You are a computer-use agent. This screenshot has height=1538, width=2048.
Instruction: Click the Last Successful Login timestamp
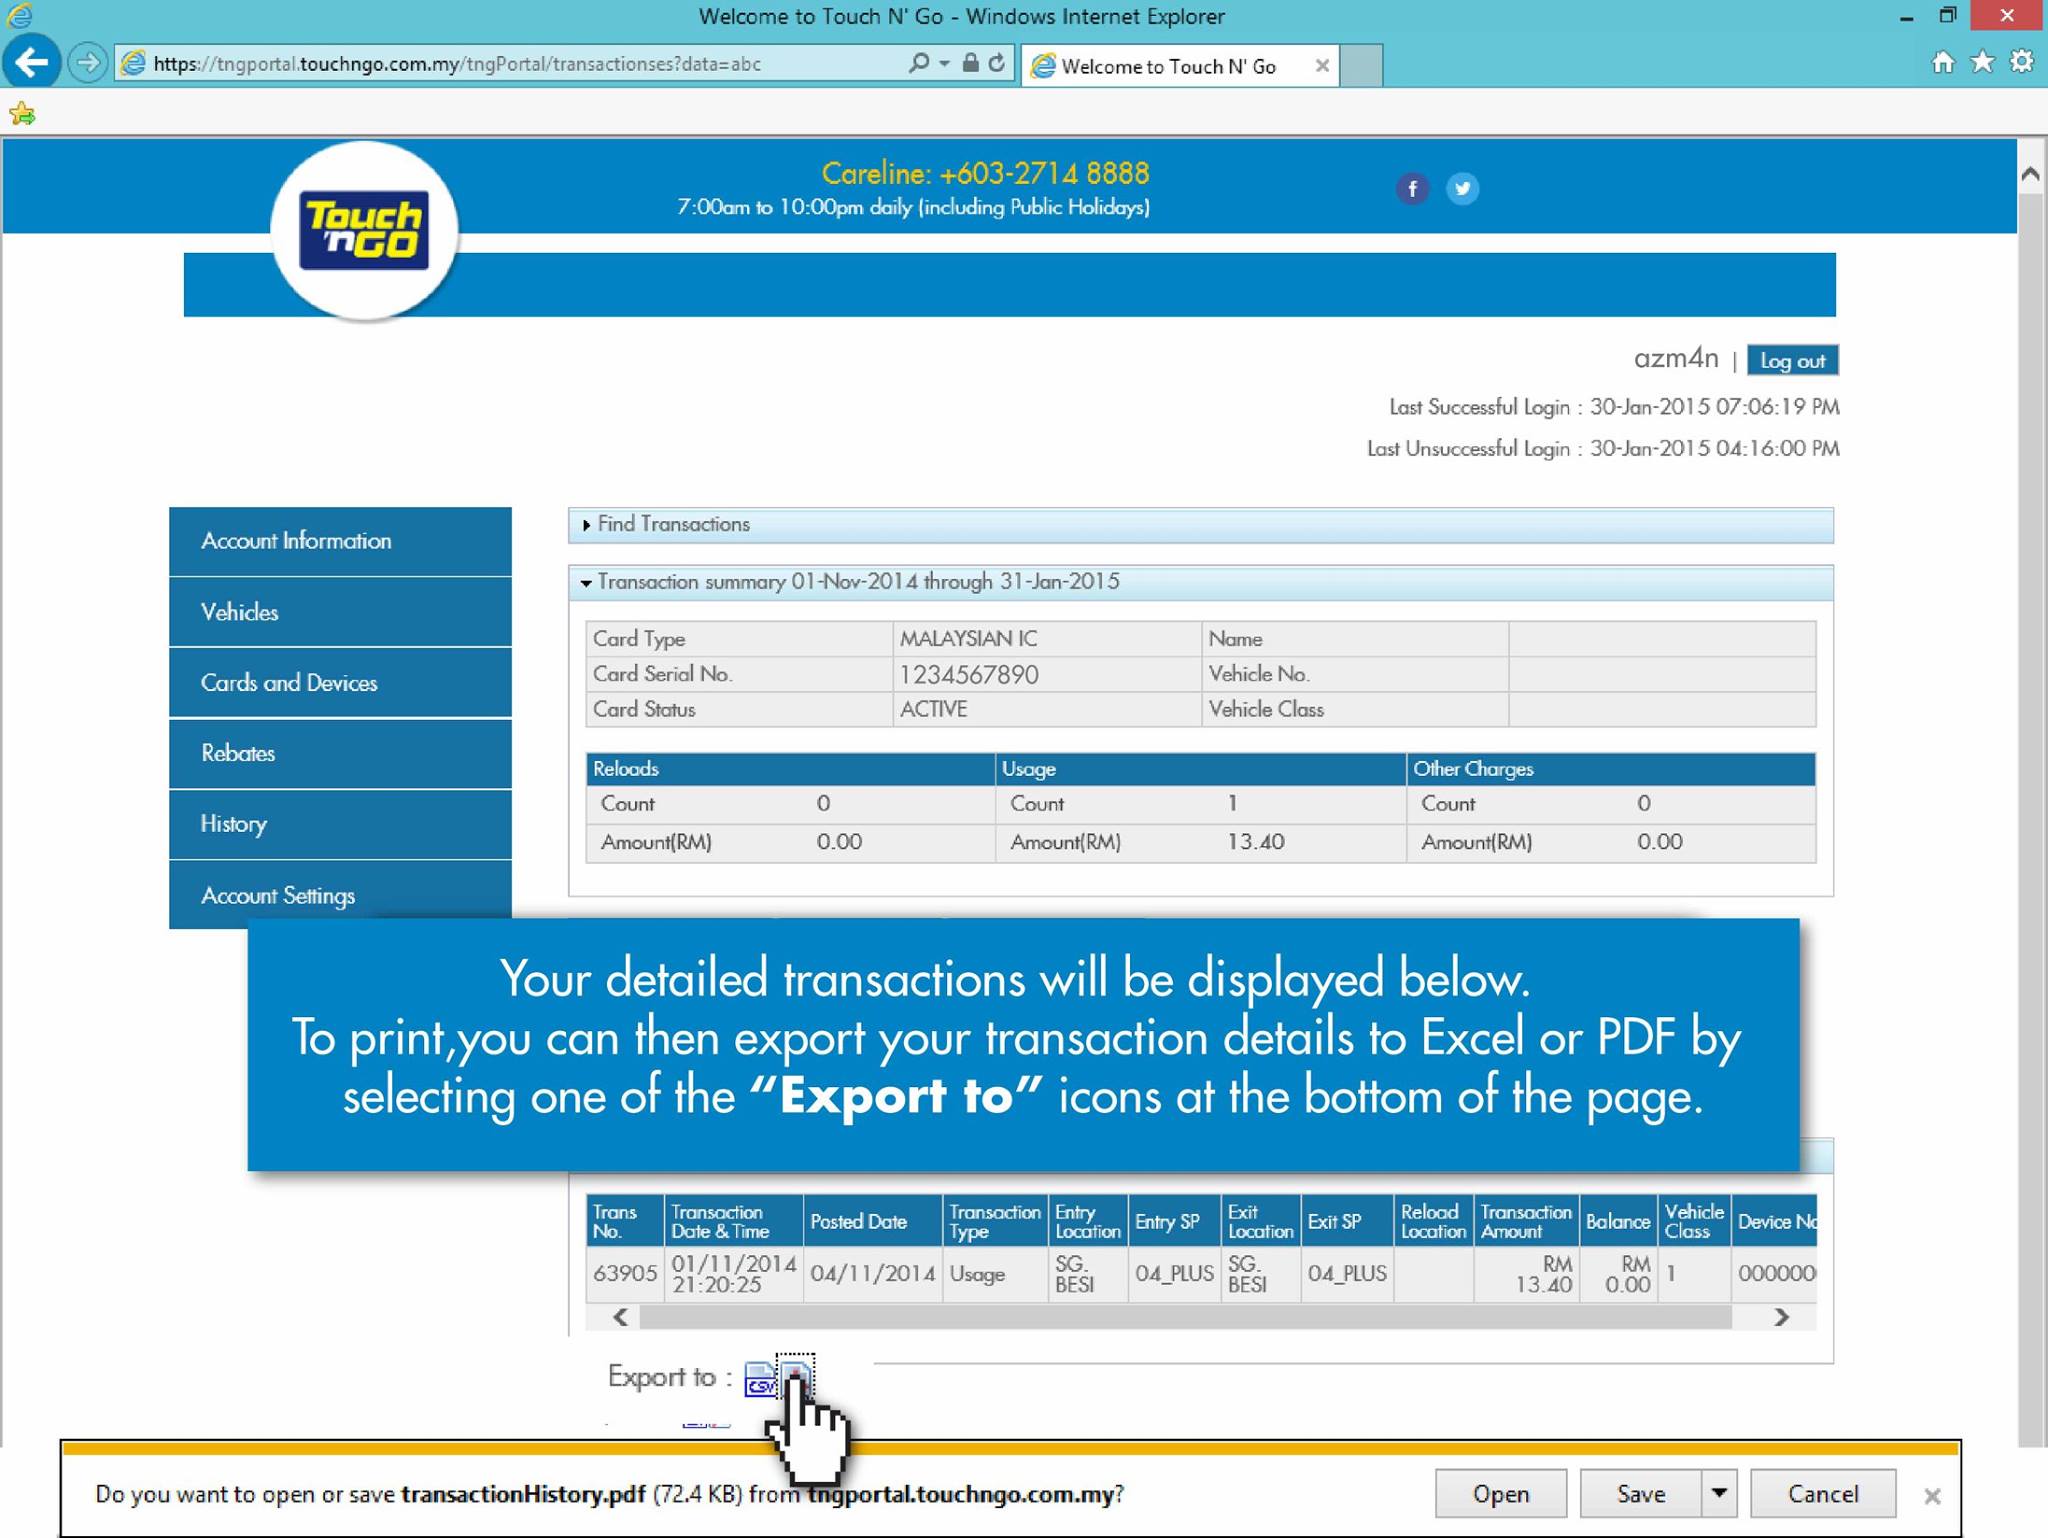[x=1715, y=408]
